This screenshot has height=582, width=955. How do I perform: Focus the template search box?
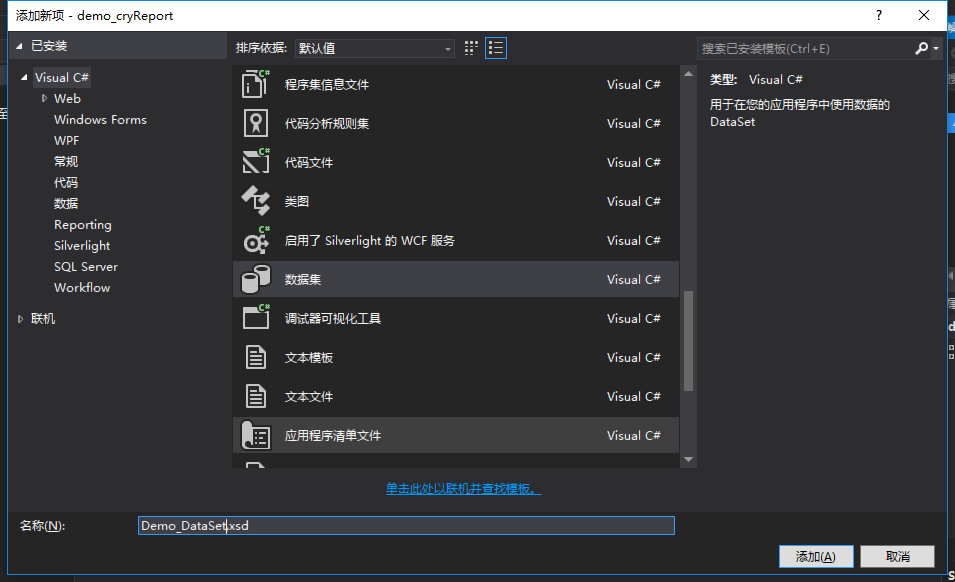point(806,48)
